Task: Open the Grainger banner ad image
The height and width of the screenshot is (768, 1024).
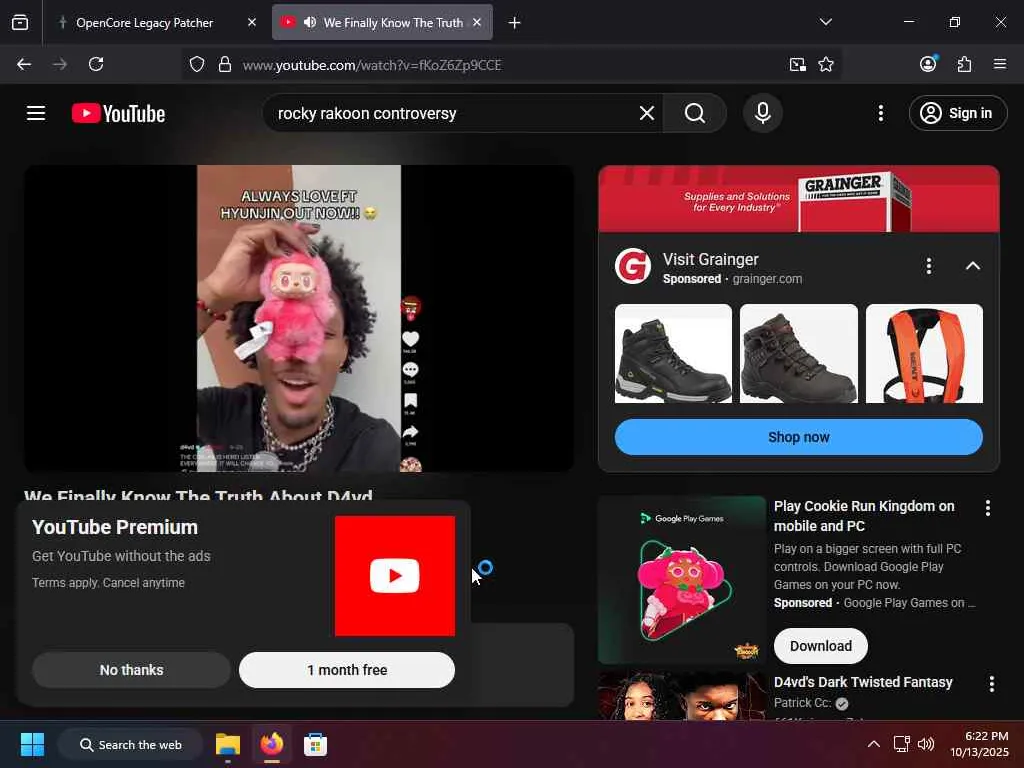Action: coord(799,199)
